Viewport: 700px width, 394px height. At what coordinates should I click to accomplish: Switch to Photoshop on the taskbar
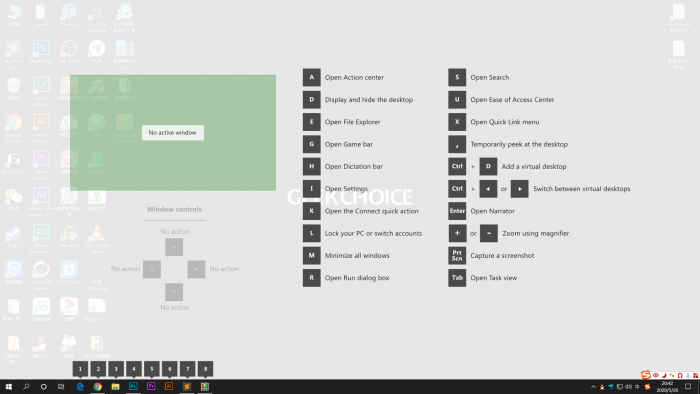(133, 386)
